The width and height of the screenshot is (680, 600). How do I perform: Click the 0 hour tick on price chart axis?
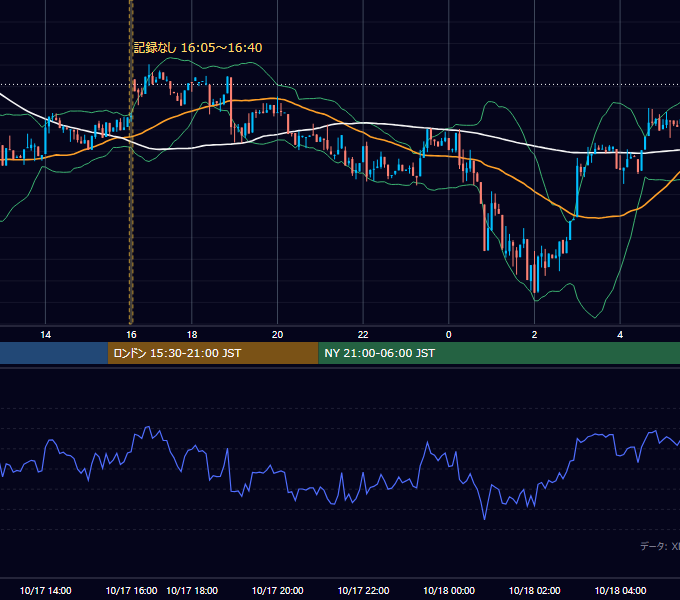pos(449,335)
